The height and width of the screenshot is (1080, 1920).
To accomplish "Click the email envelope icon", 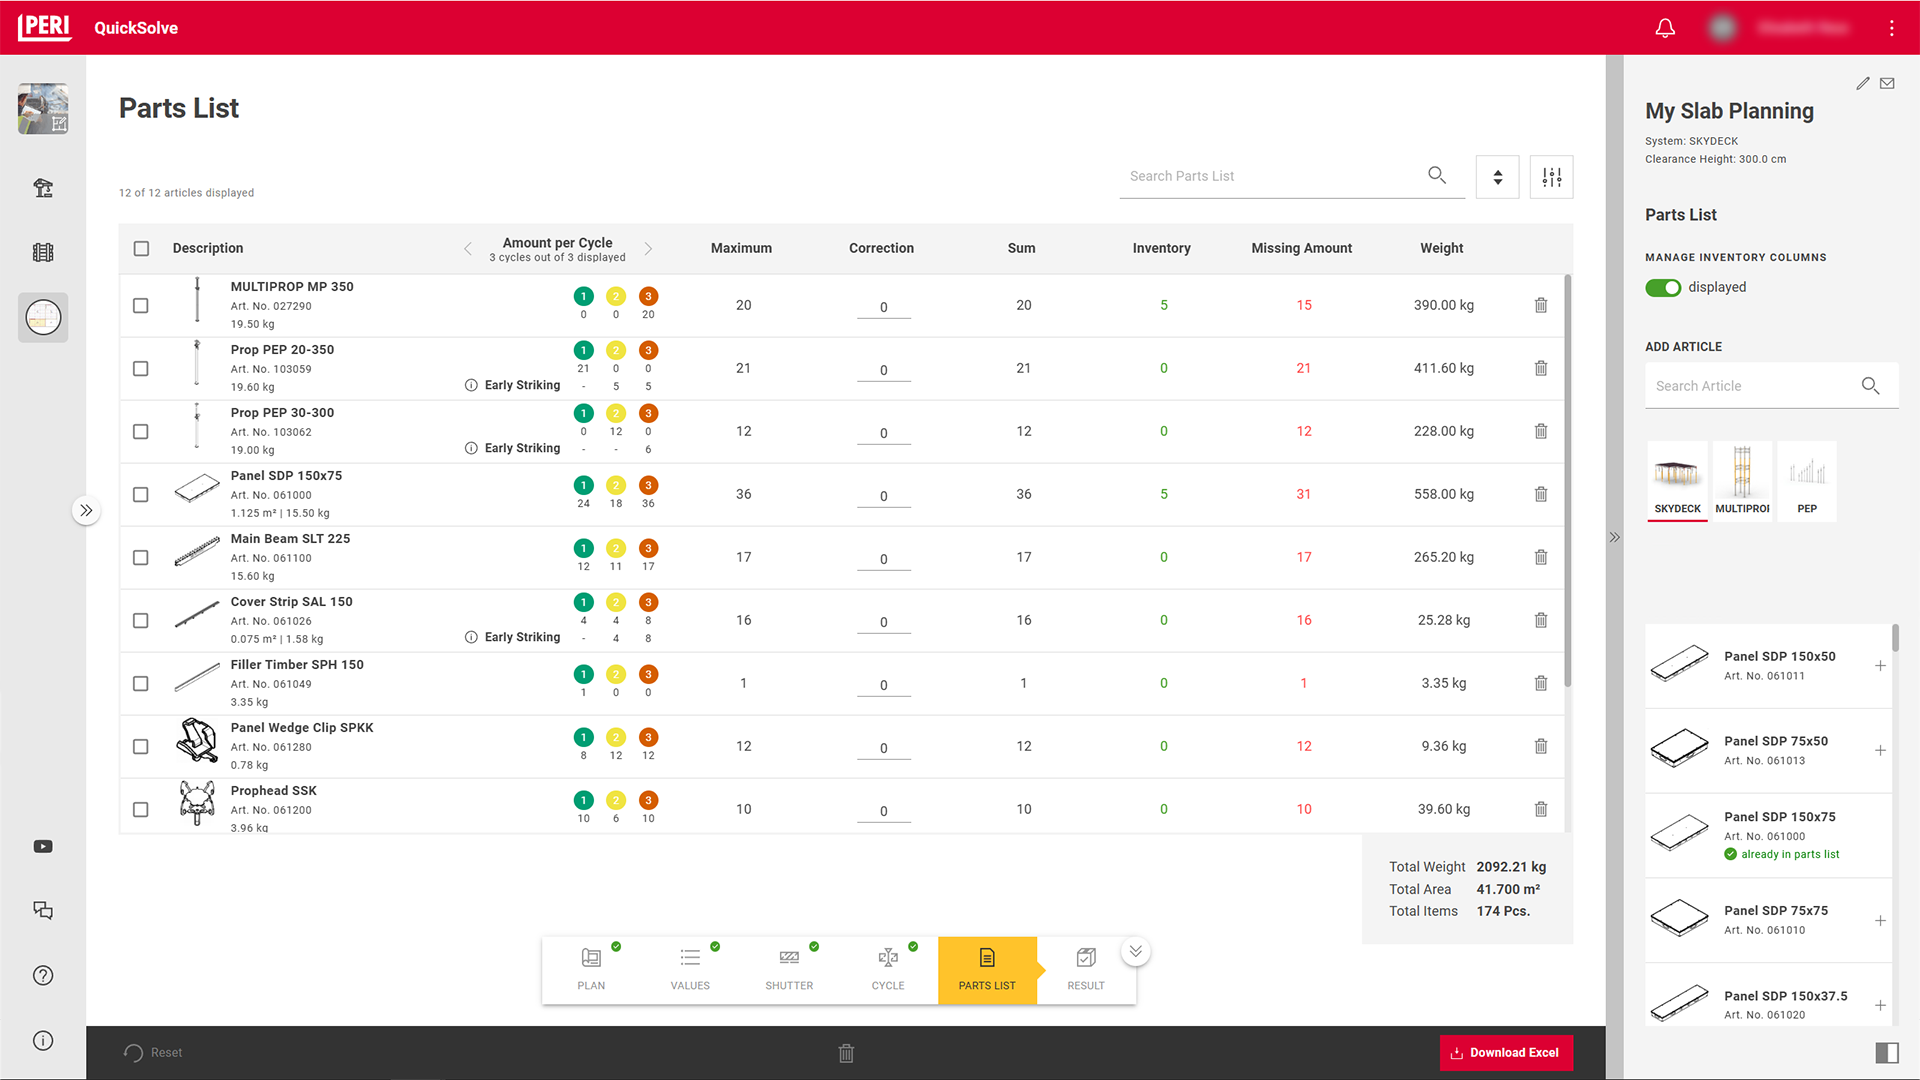I will (x=1887, y=84).
